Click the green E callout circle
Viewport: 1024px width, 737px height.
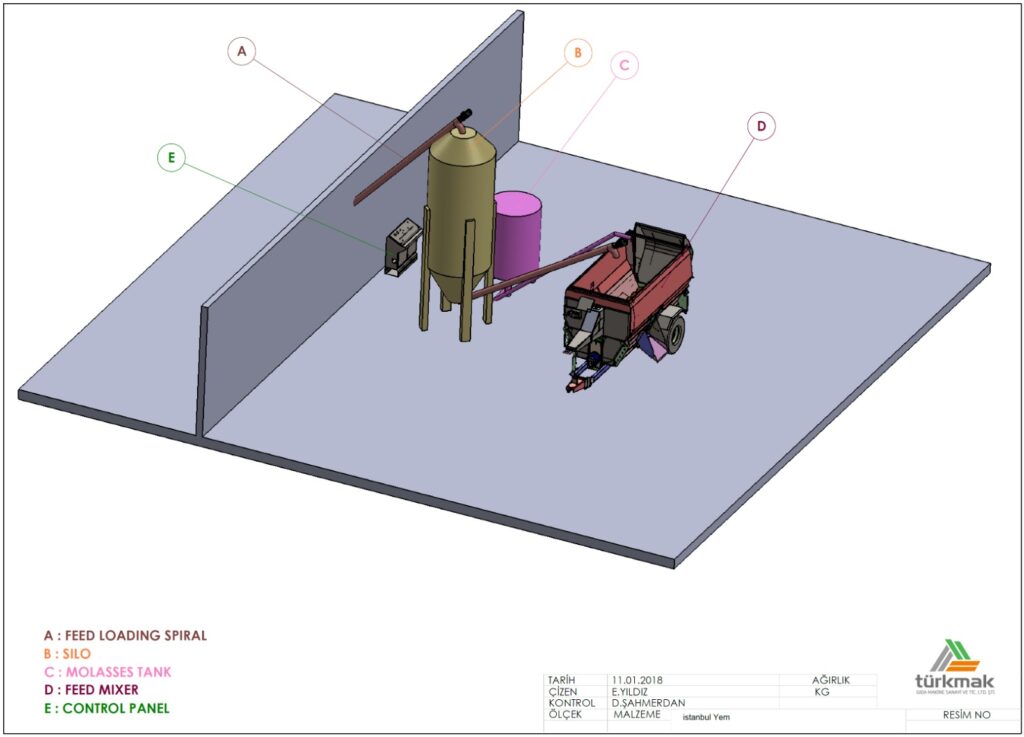(171, 157)
